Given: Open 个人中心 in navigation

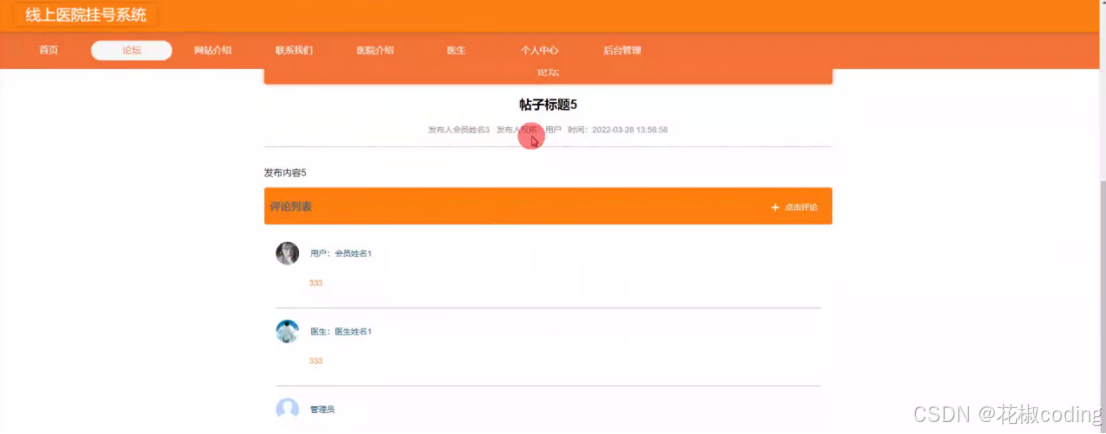Looking at the screenshot, I should [540, 51].
